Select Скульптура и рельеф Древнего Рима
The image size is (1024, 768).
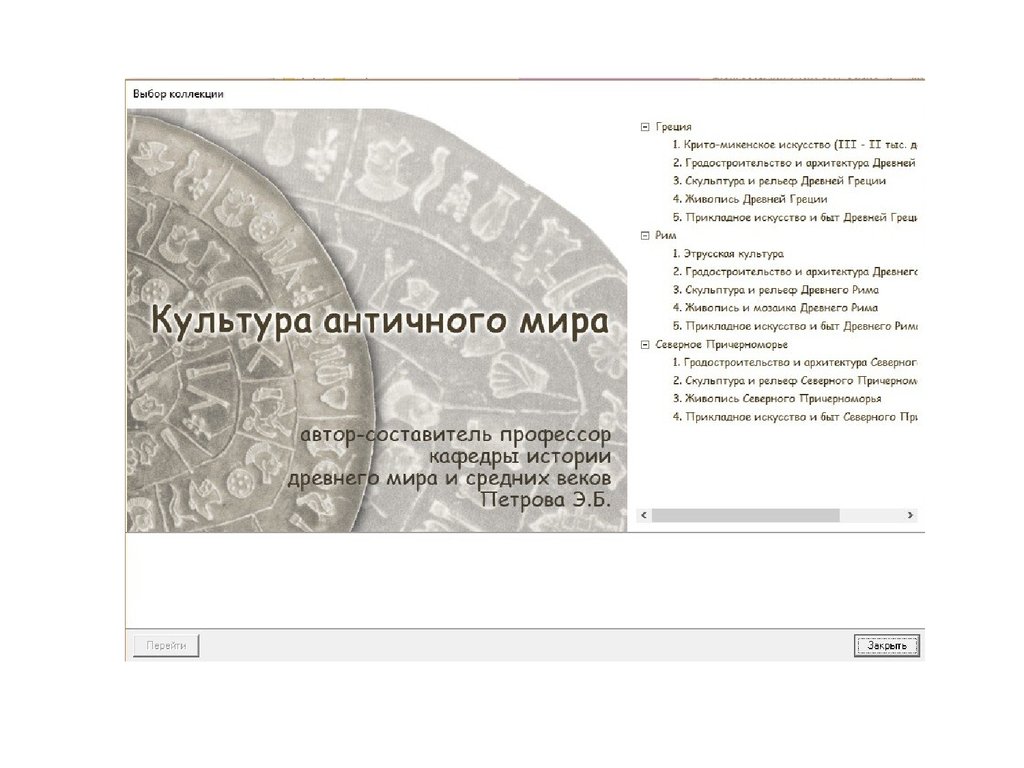(776, 290)
